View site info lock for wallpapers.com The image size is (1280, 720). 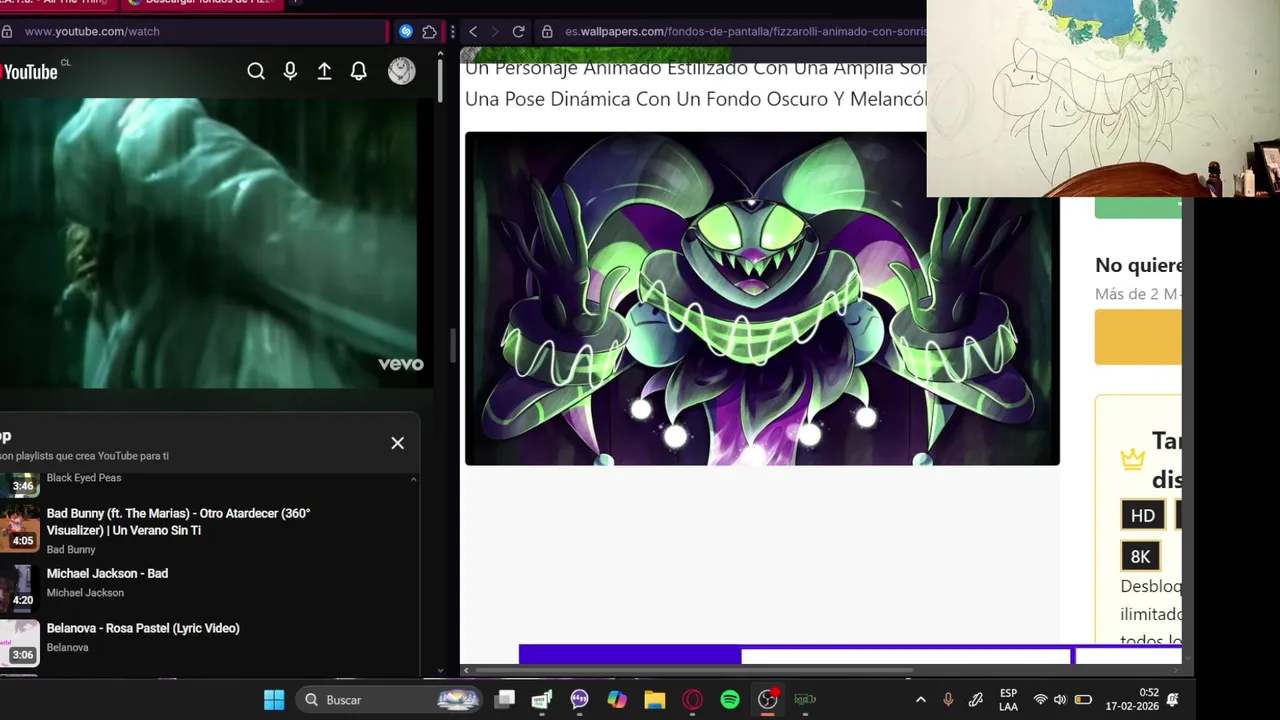tap(547, 31)
